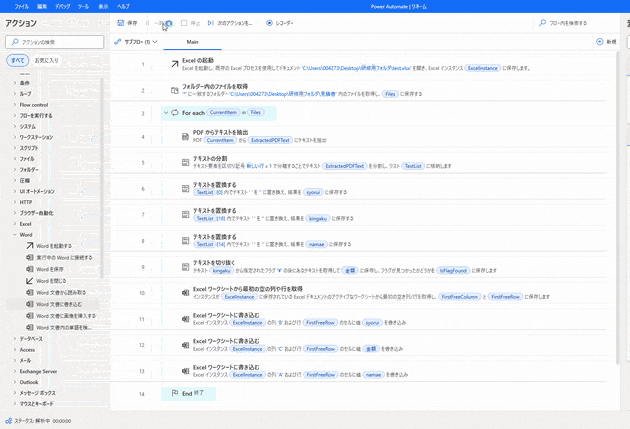The height and width of the screenshot is (429, 630).
Task: Collapse the Word action group
Action: (x=15, y=235)
